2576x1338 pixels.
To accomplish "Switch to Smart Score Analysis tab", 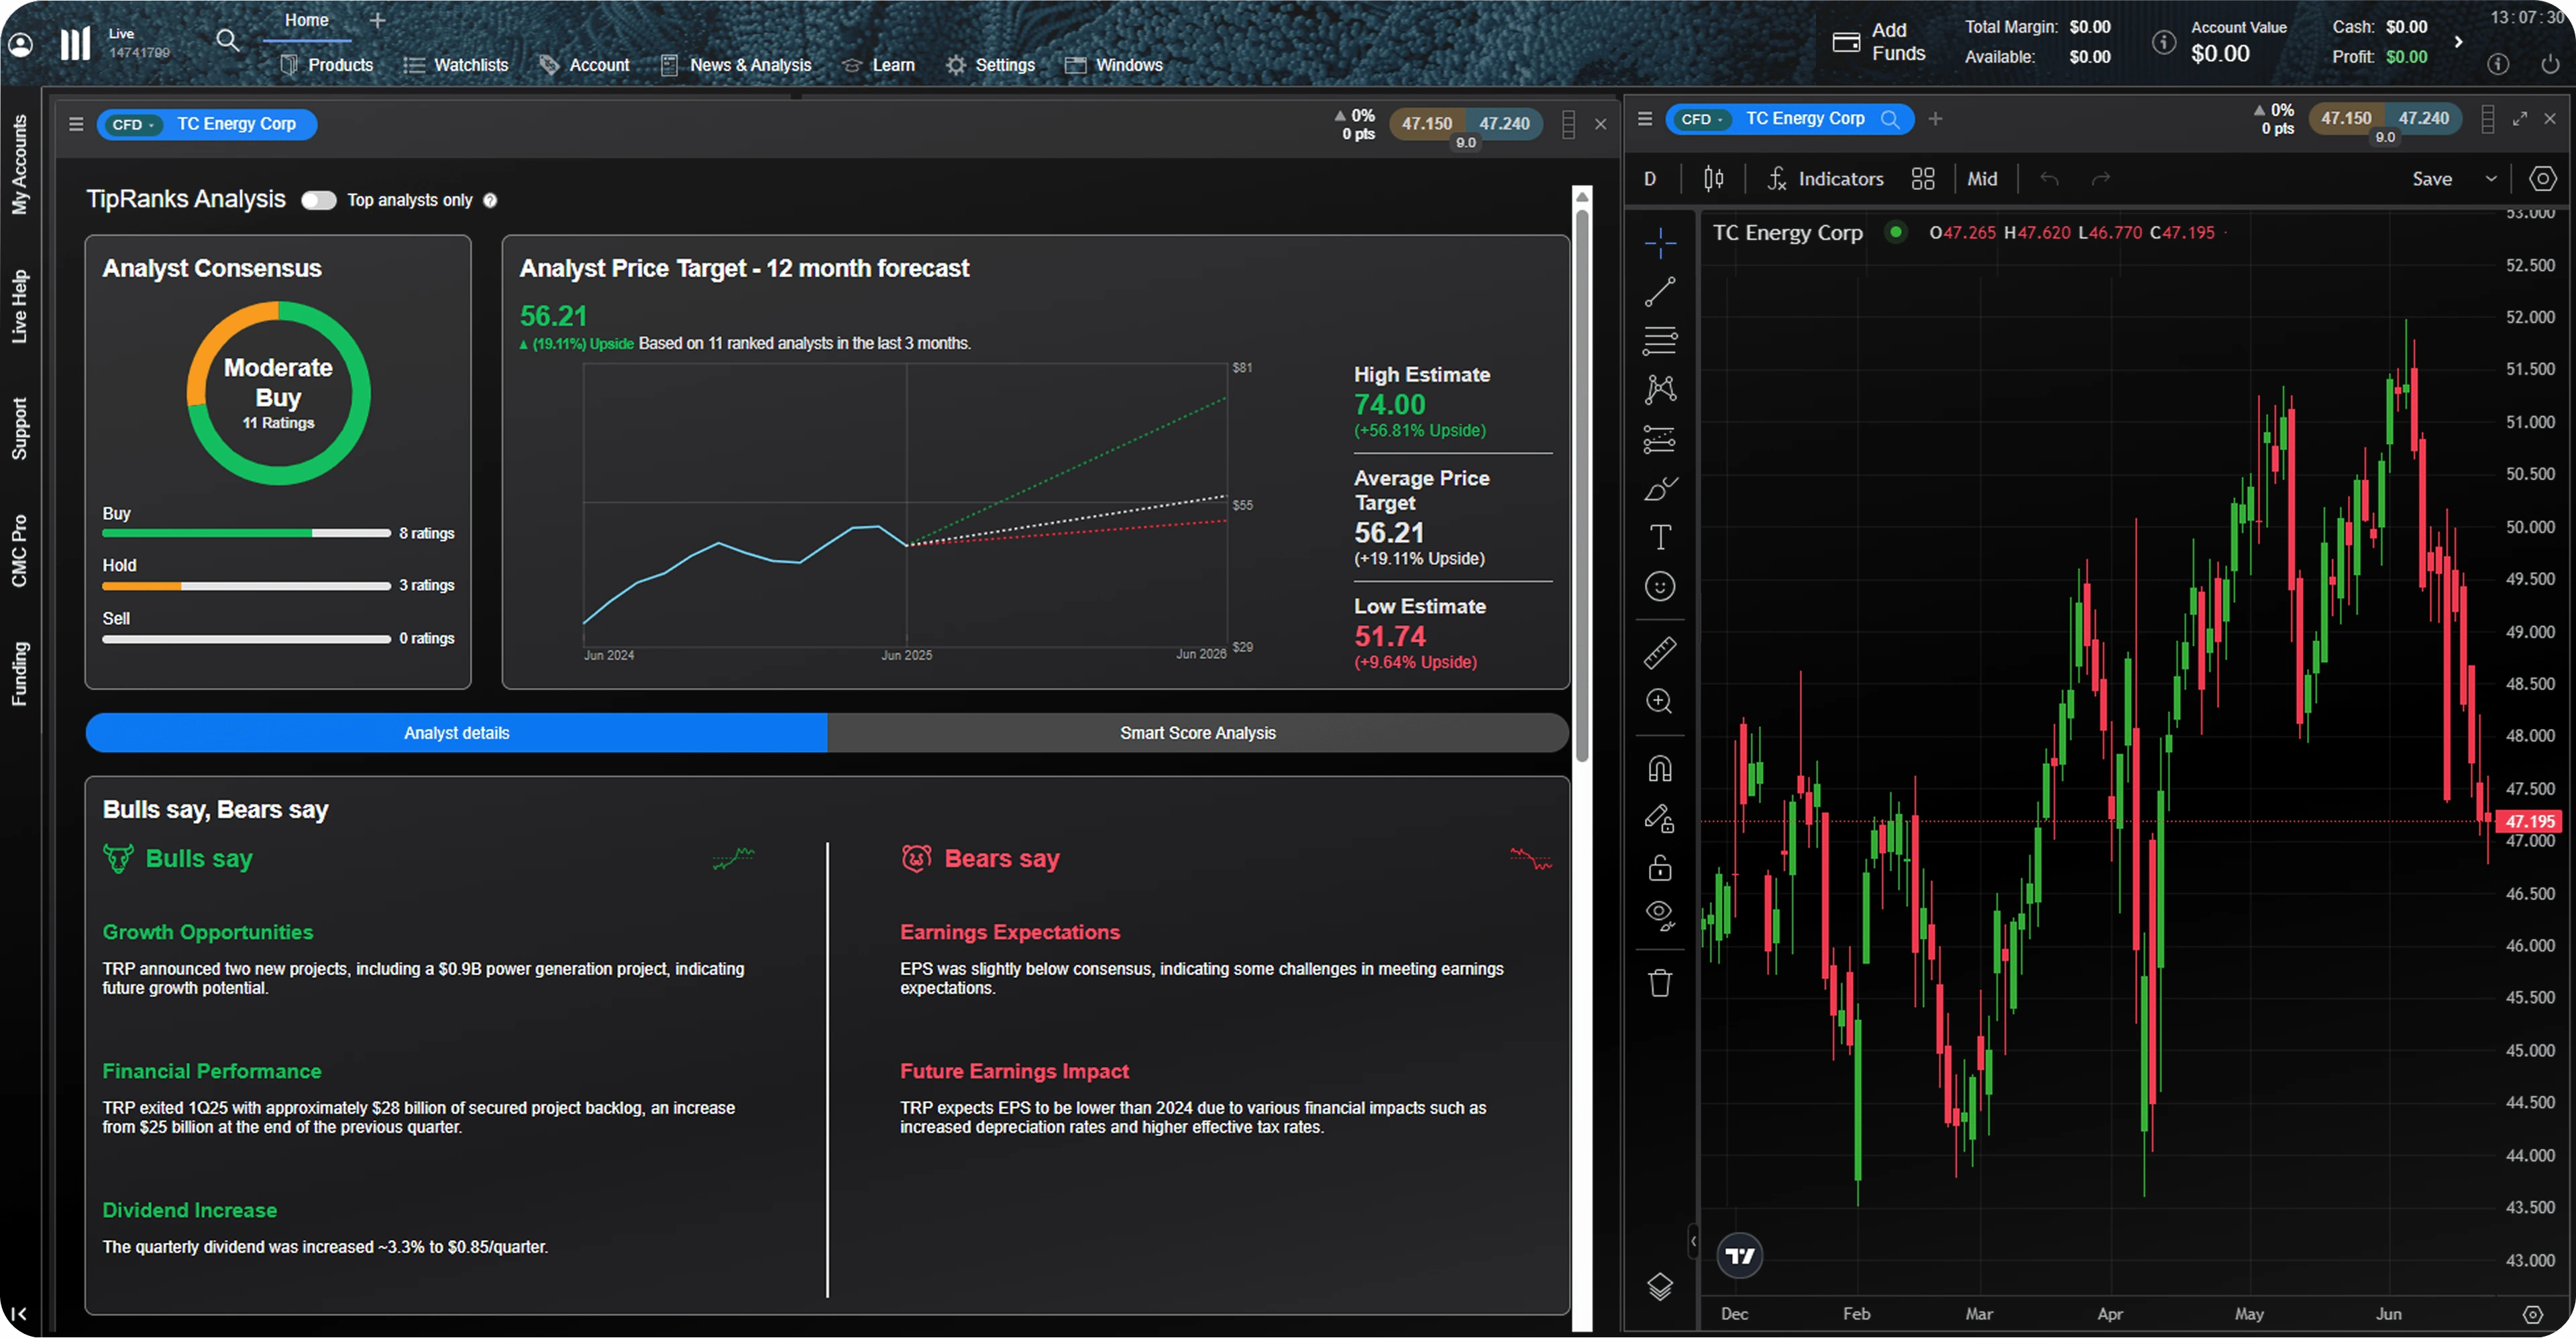I will [x=1197, y=733].
